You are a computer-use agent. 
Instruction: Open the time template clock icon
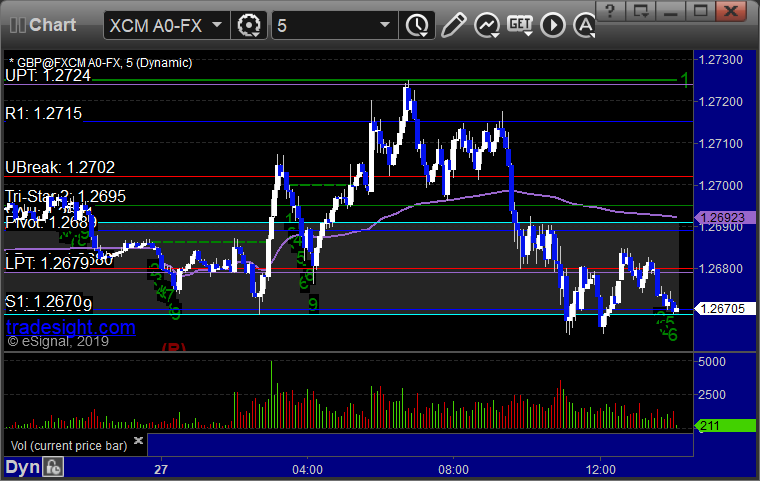(417, 25)
